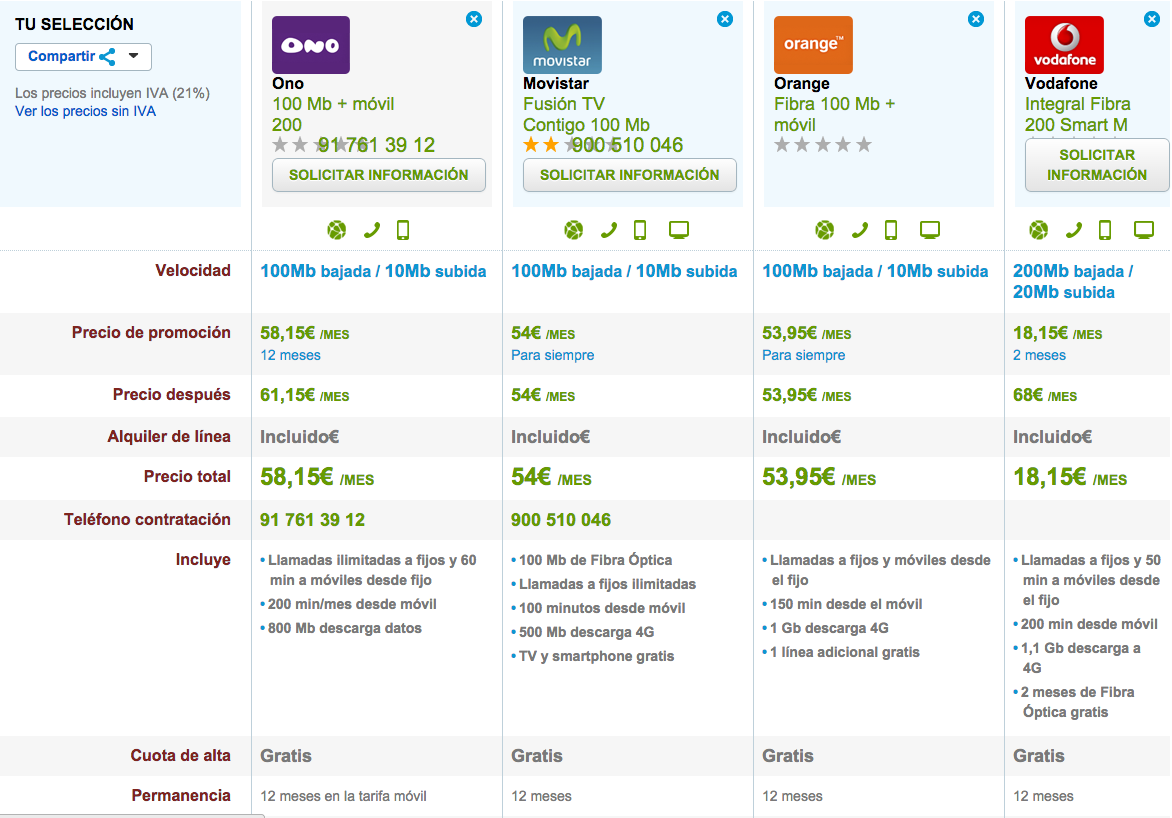Click the mobile icon under Orange
Screen dimensions: 1172x818
[x=891, y=230]
